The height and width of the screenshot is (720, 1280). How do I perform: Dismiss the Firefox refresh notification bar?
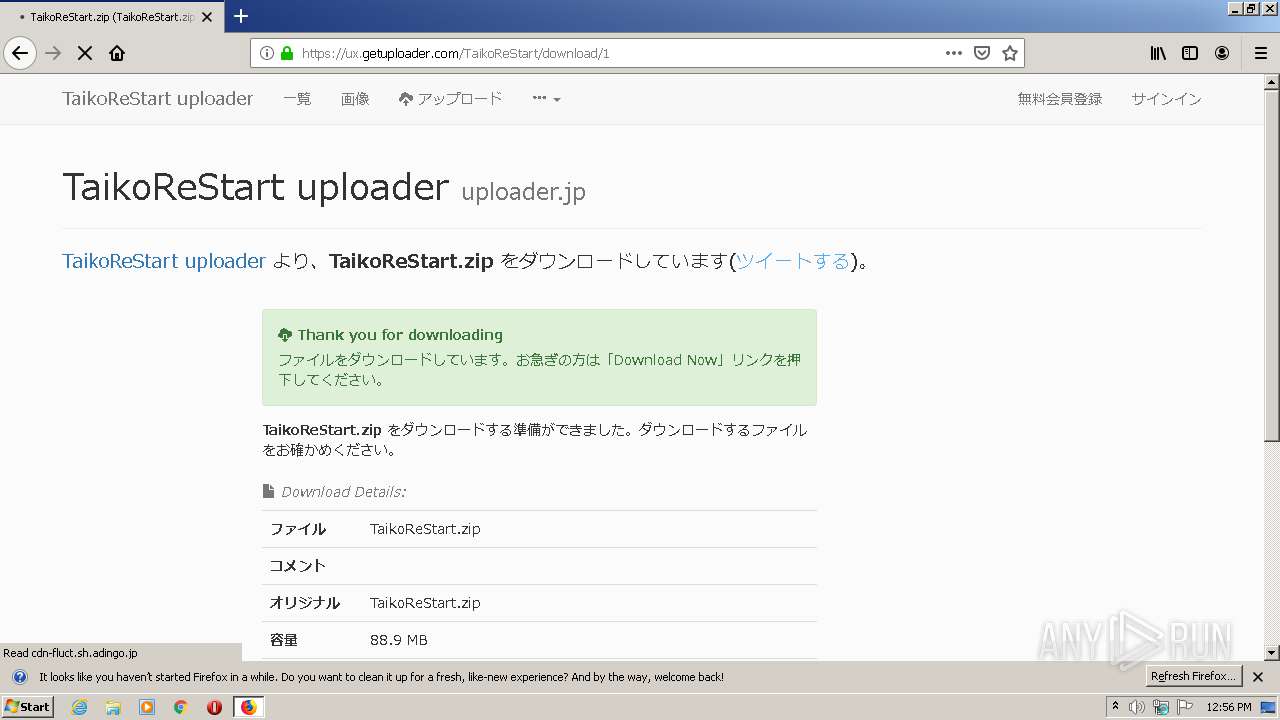click(x=1258, y=677)
